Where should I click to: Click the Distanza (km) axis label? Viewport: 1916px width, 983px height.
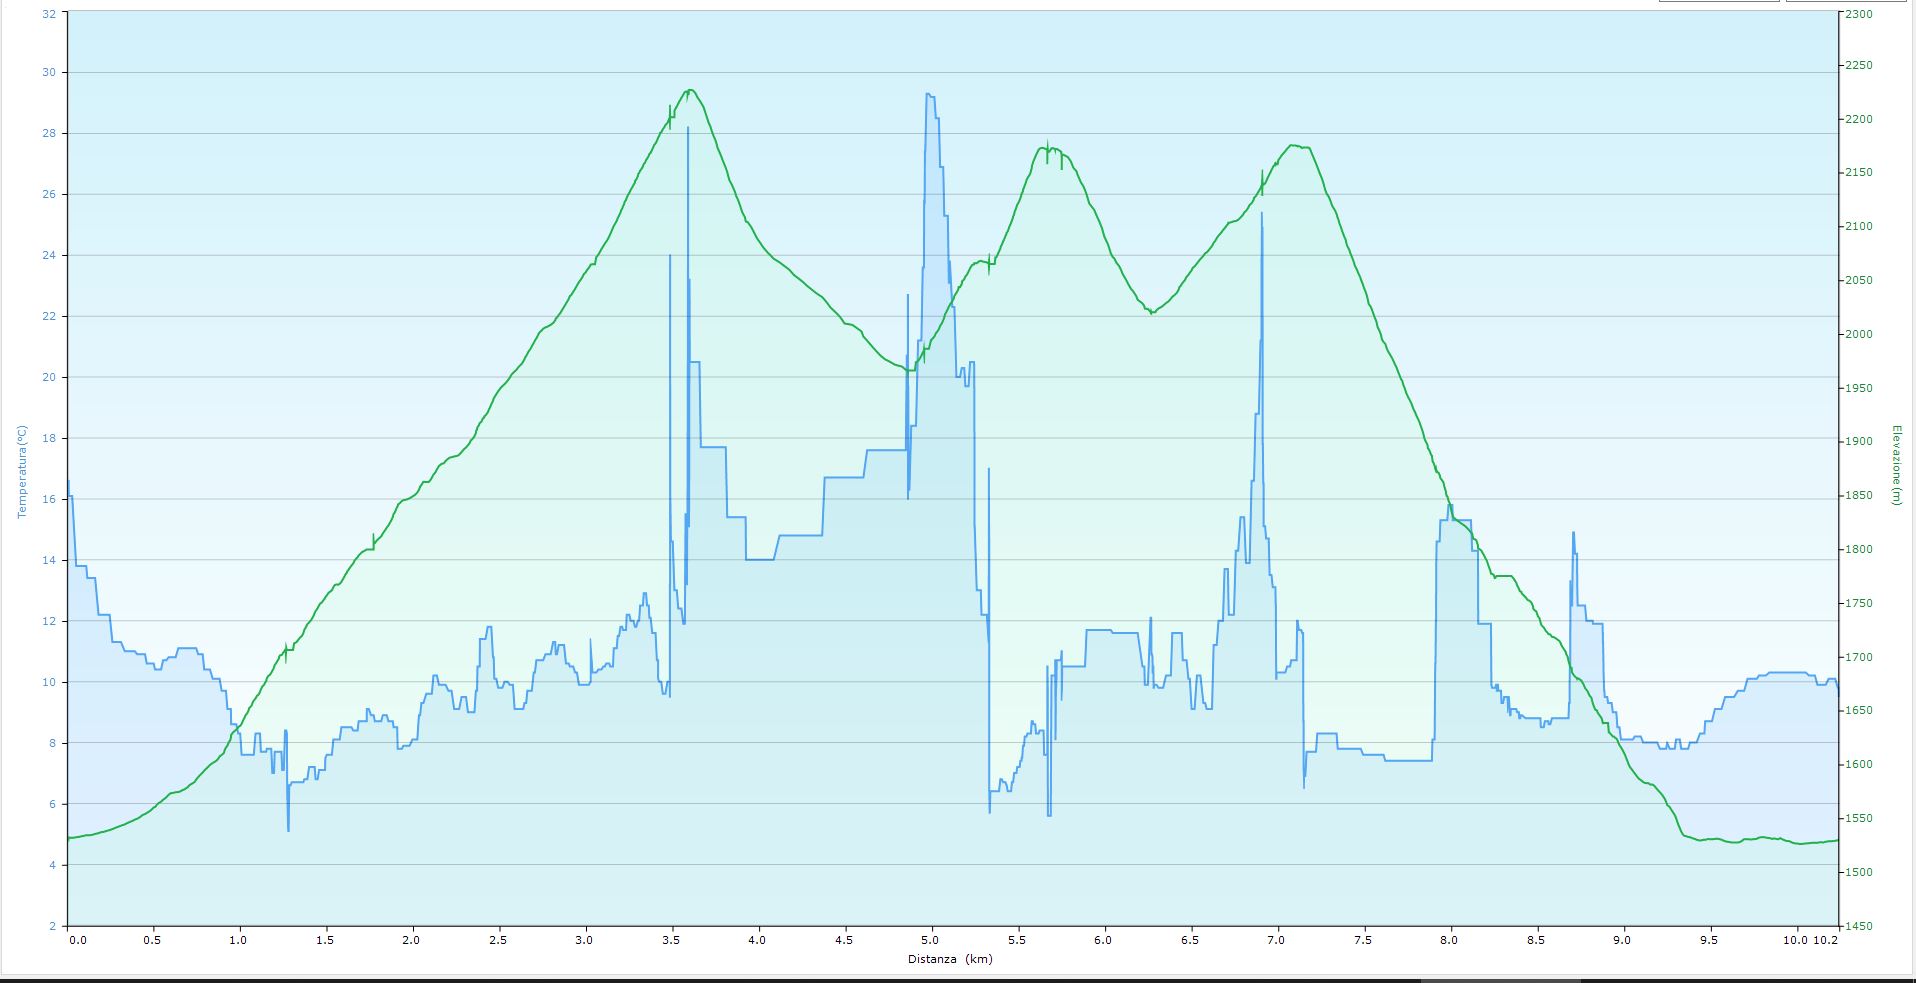pyautogui.click(x=950, y=959)
